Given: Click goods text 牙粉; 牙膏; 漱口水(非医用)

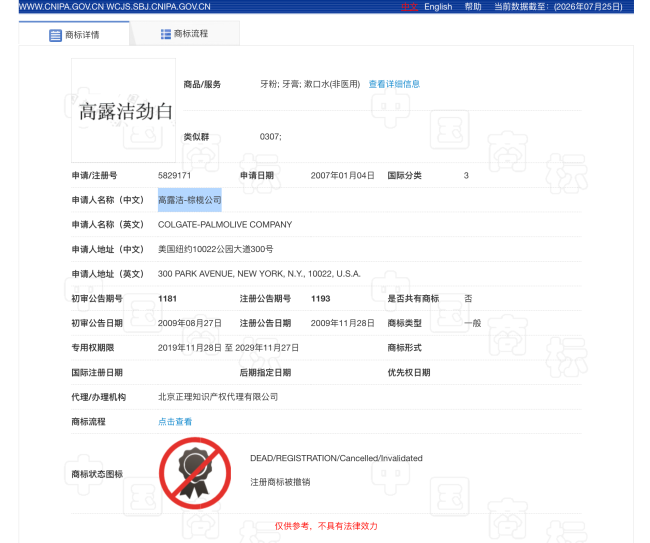Looking at the screenshot, I should [310, 84].
